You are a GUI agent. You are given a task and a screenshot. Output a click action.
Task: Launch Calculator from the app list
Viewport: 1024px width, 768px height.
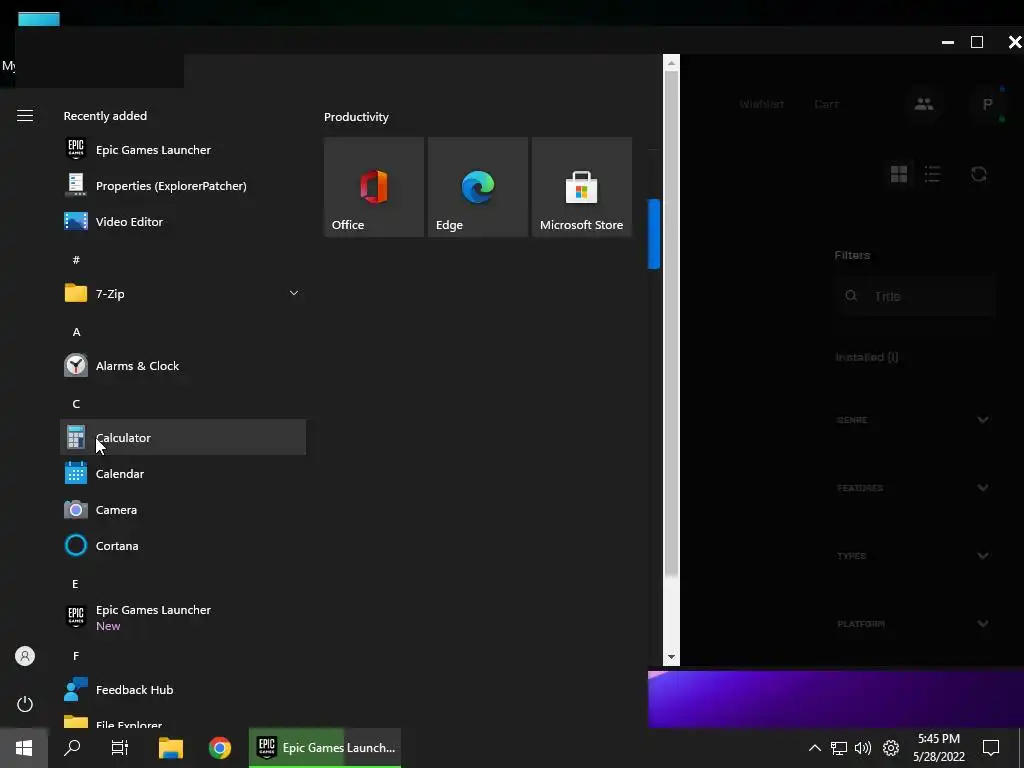(183, 438)
